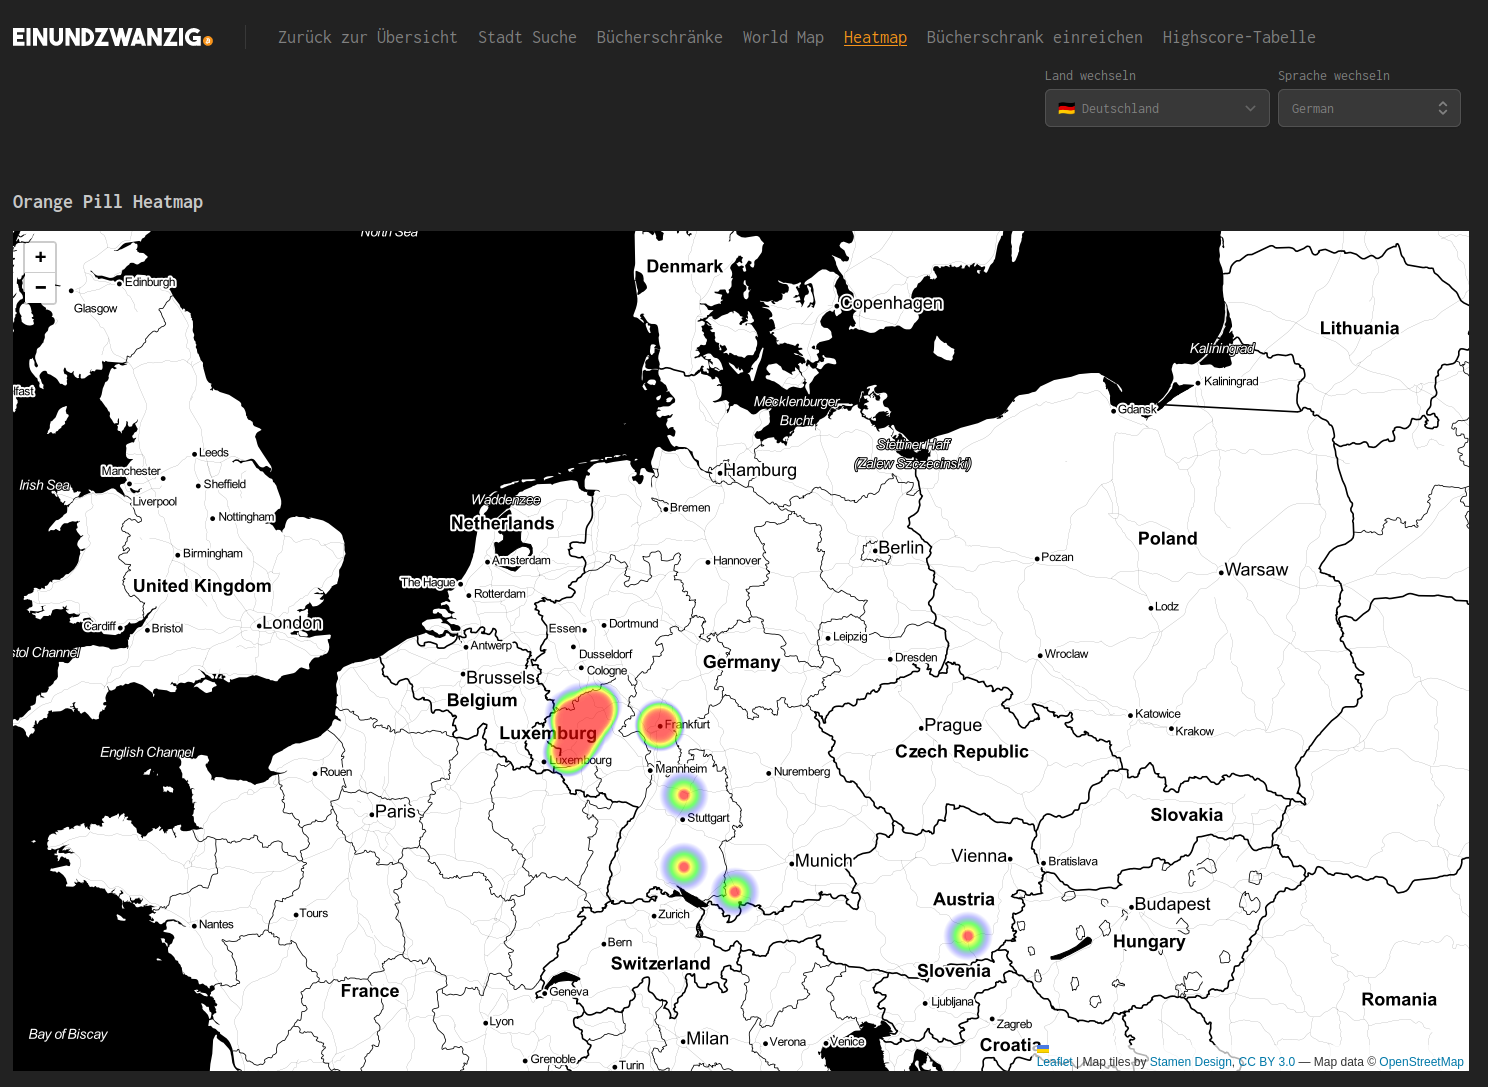Click the language selector up-down arrows
1488x1087 pixels.
tap(1442, 108)
